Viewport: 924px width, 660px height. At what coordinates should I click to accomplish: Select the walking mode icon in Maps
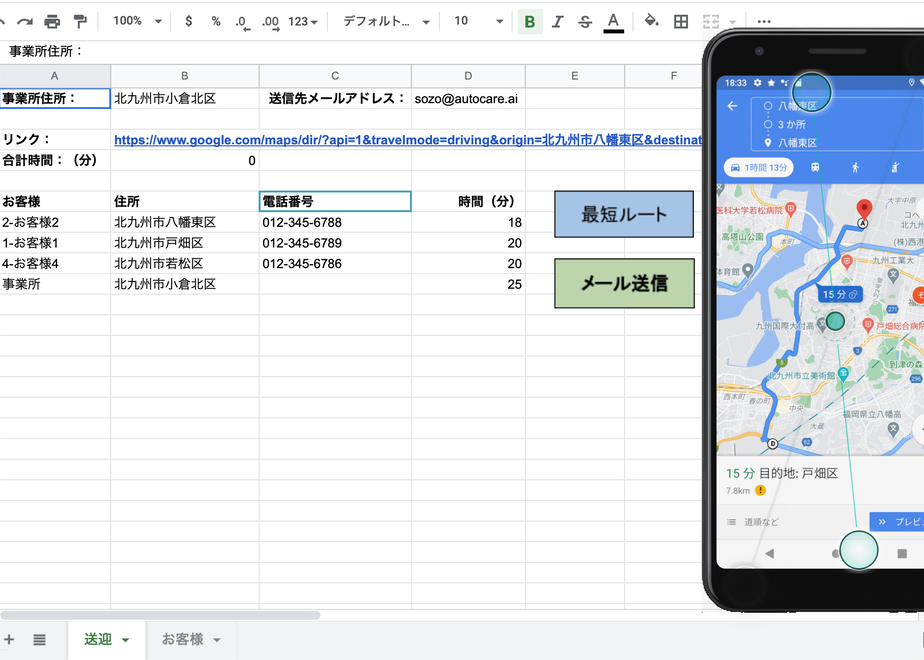855,168
